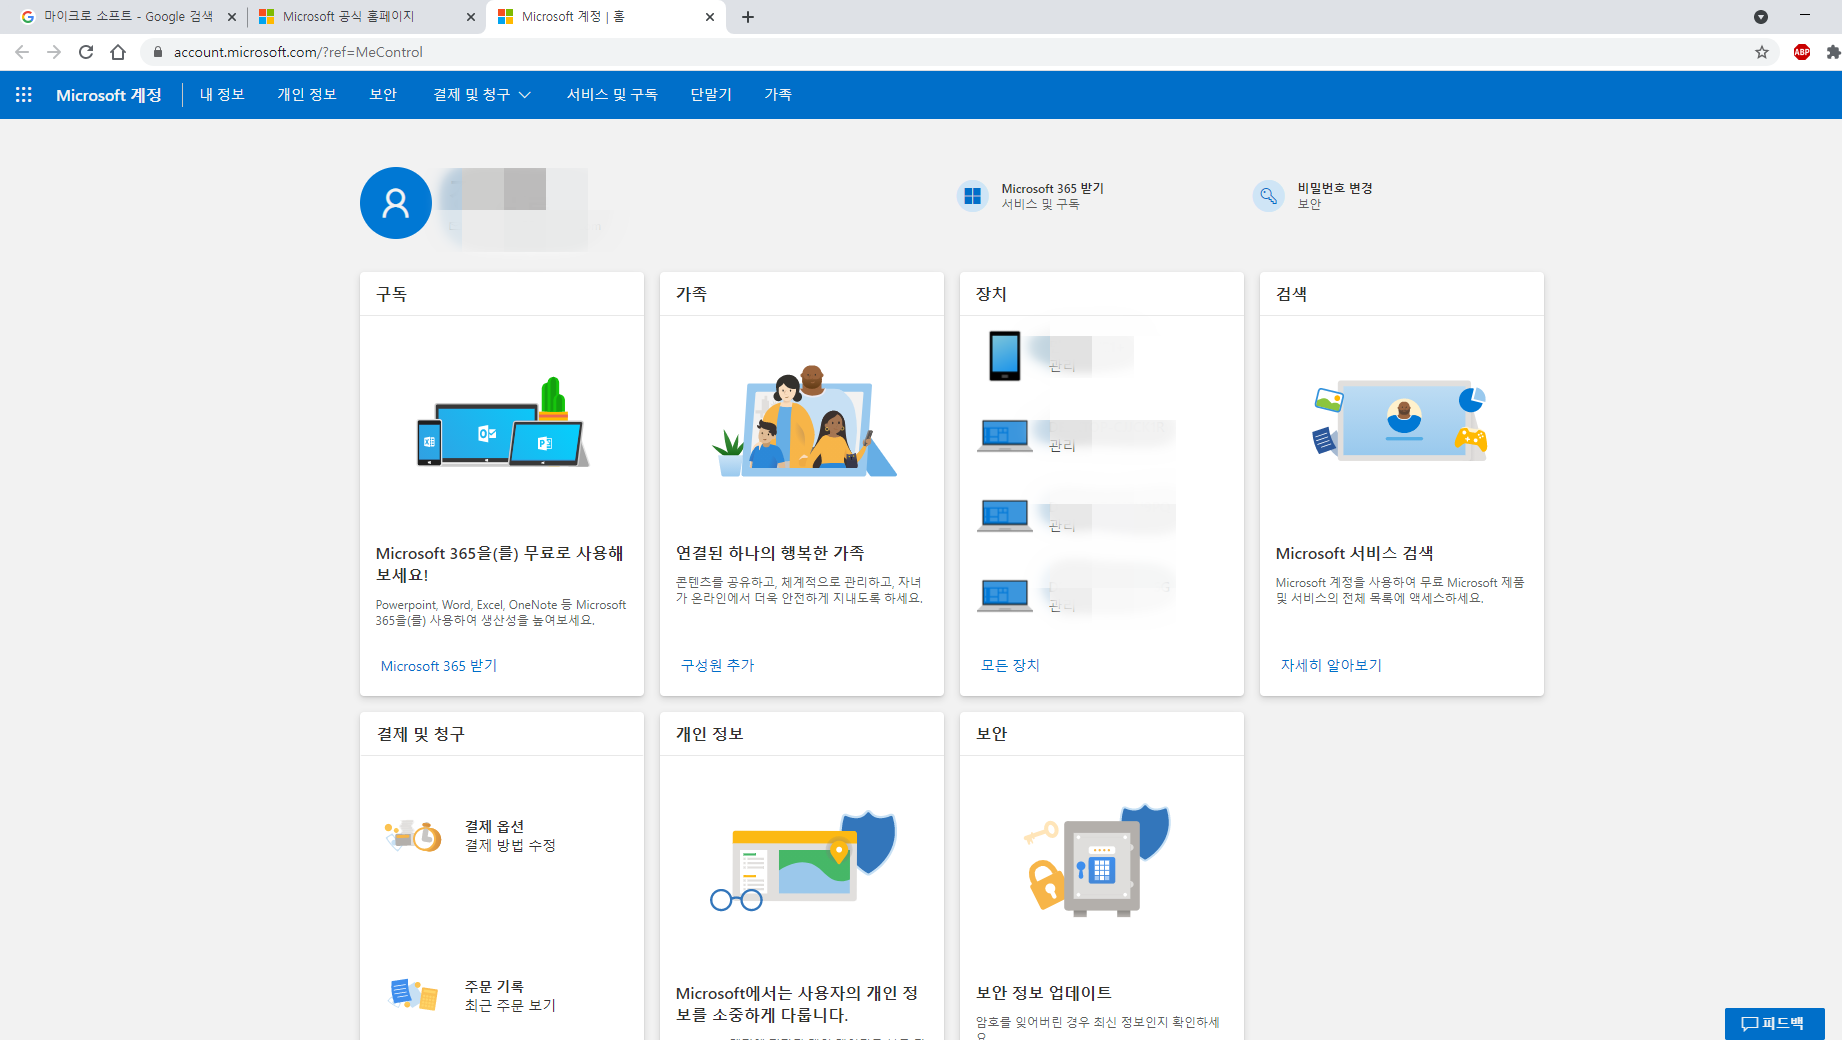Click the 주문 기록 link text

(494, 986)
